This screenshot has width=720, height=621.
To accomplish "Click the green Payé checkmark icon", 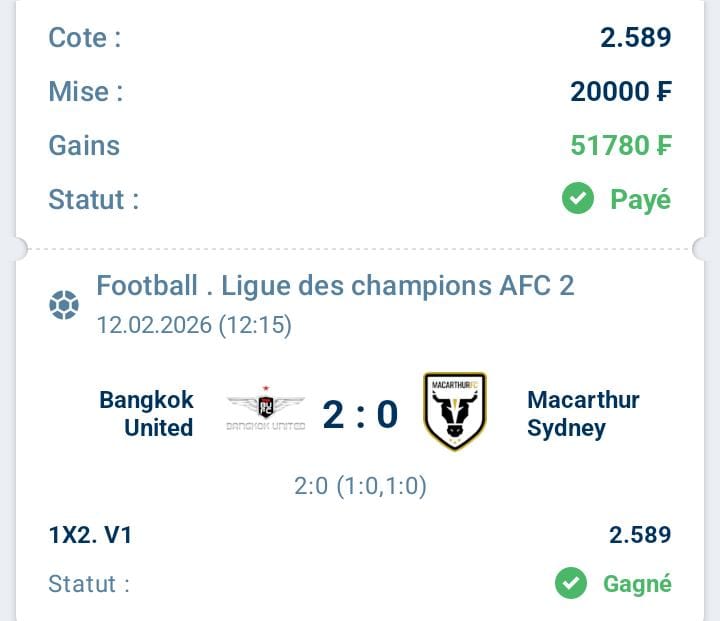I will click(x=577, y=199).
